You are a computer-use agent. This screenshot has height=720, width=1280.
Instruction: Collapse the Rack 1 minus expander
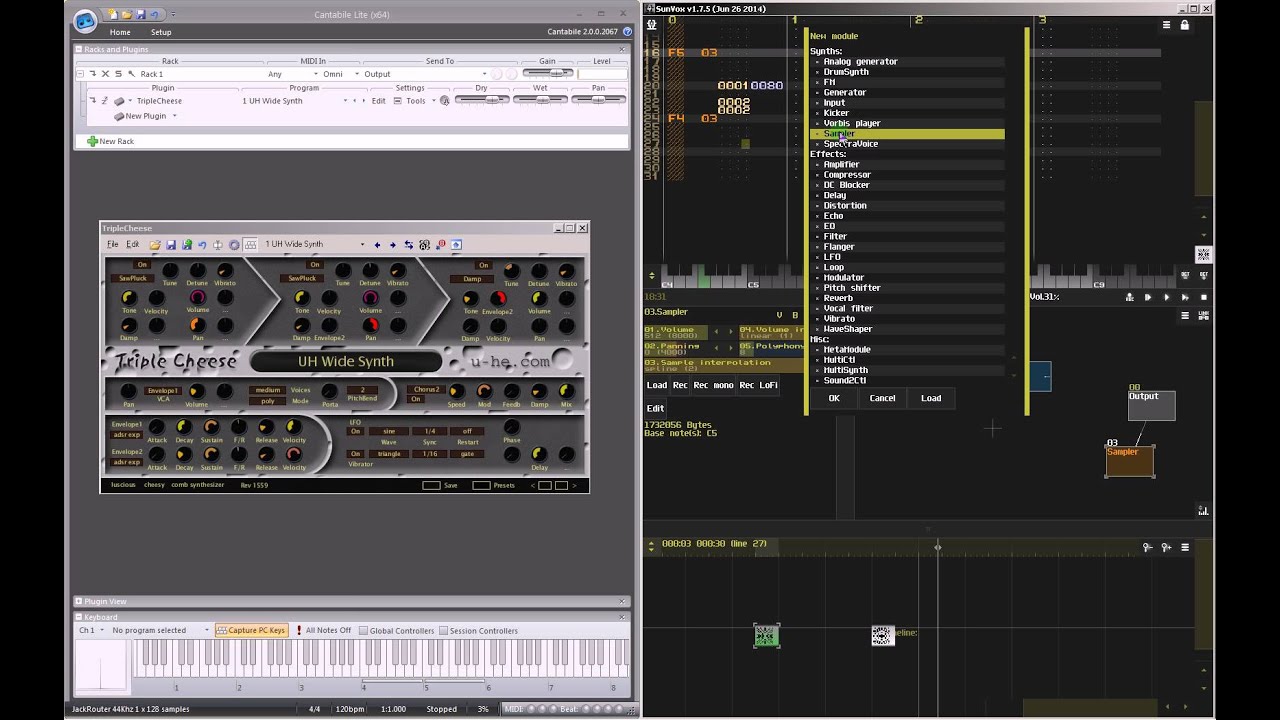point(80,74)
